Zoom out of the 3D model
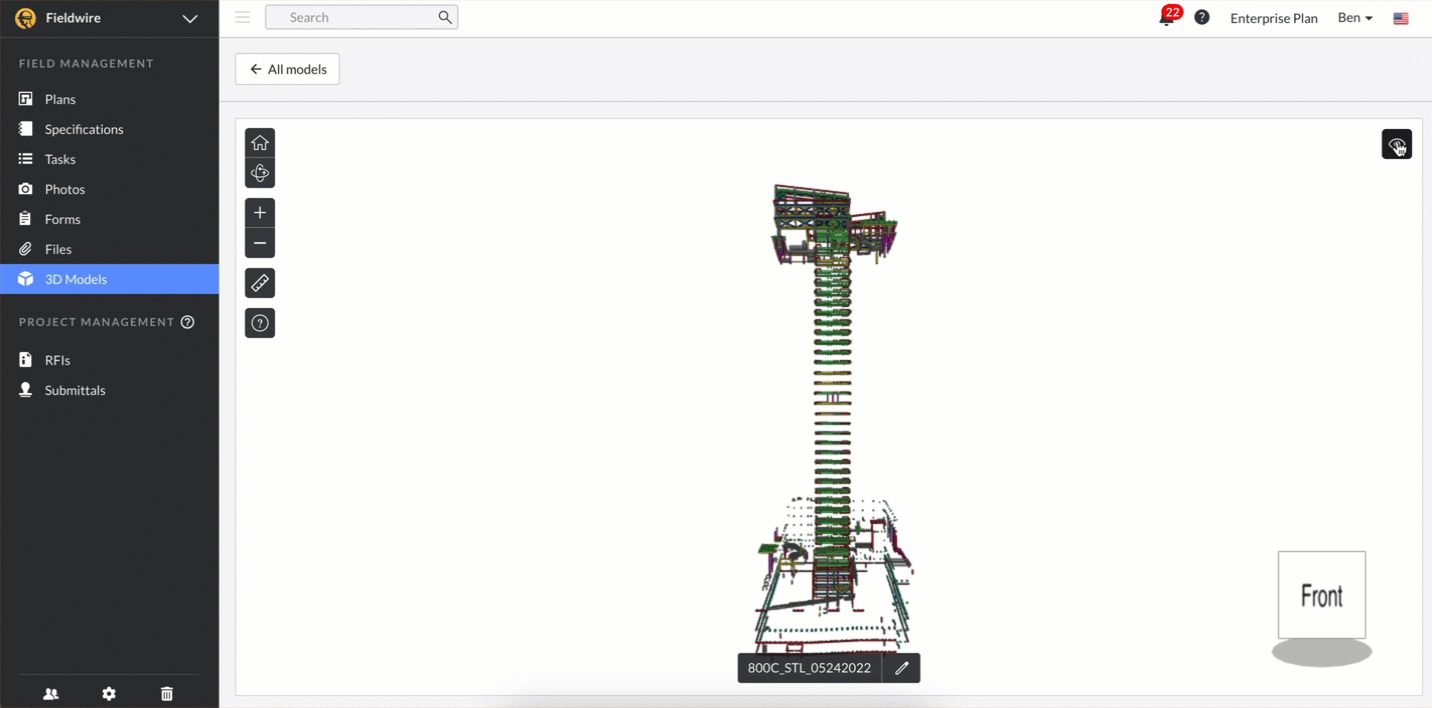Viewport: 1432px width, 708px height. (x=260, y=243)
